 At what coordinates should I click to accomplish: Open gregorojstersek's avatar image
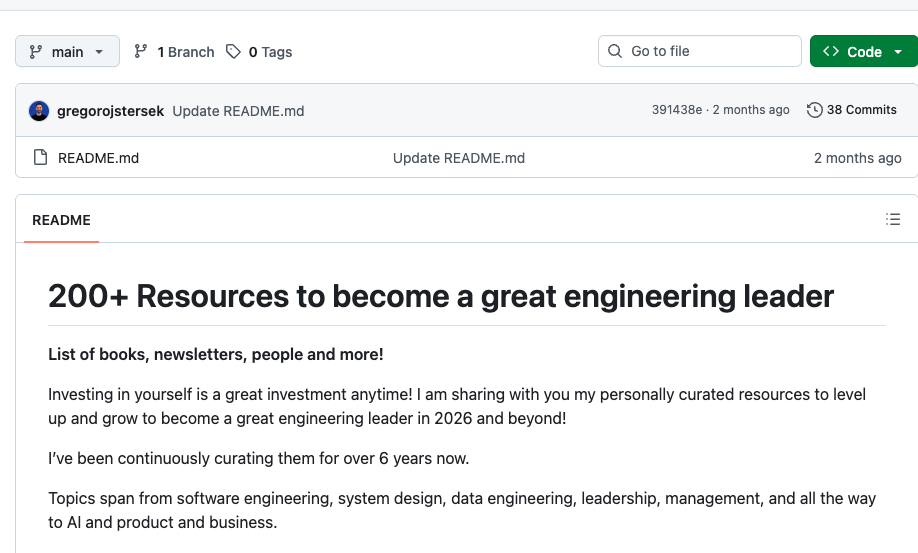click(x=39, y=111)
